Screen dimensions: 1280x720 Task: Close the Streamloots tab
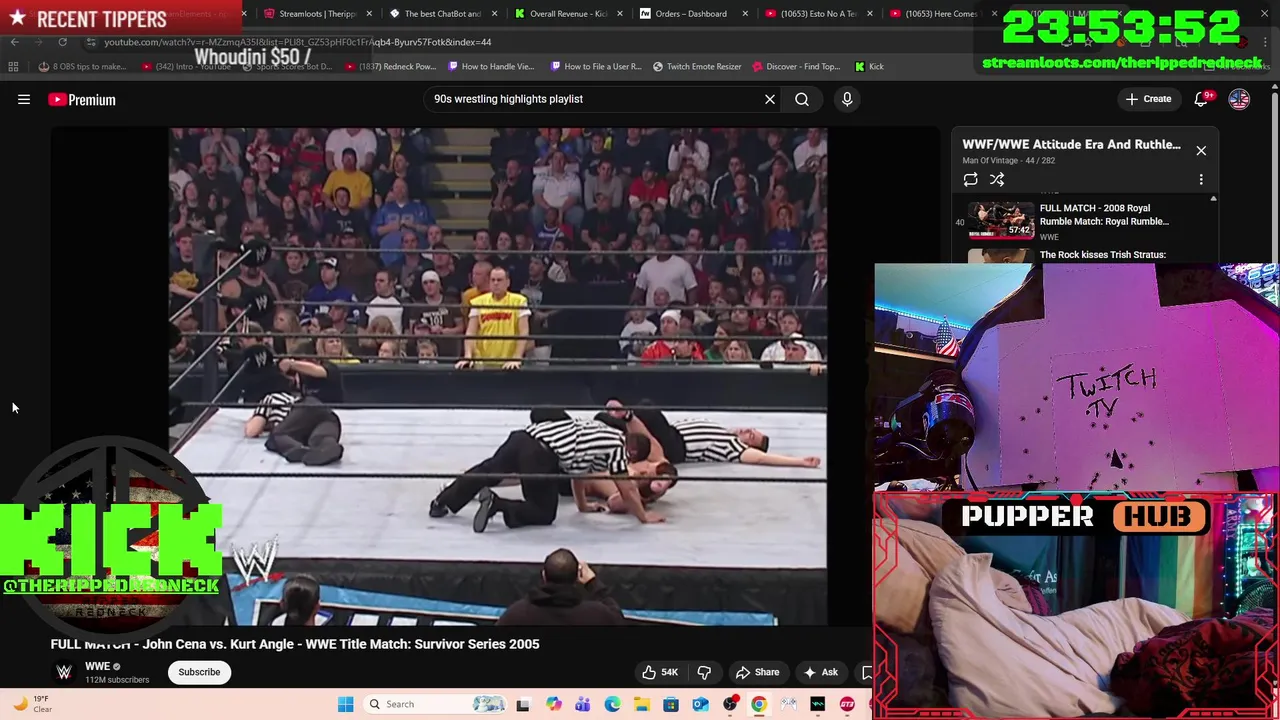click(x=369, y=14)
